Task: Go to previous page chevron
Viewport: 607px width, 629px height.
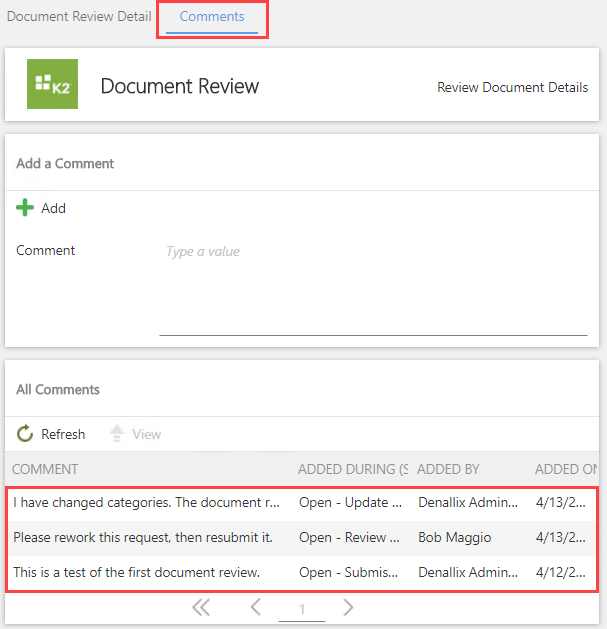Action: [256, 607]
